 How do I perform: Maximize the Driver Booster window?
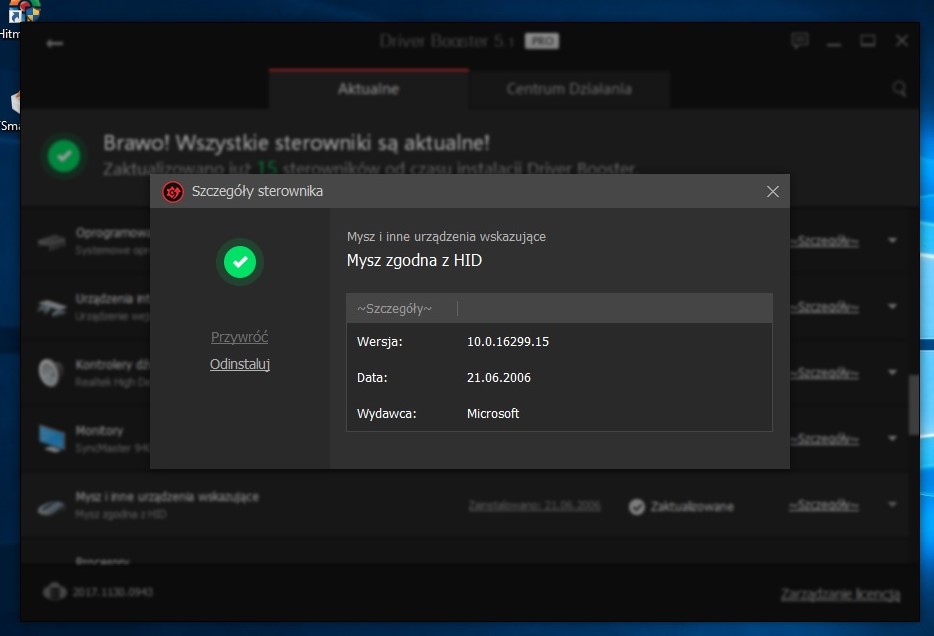(868, 40)
